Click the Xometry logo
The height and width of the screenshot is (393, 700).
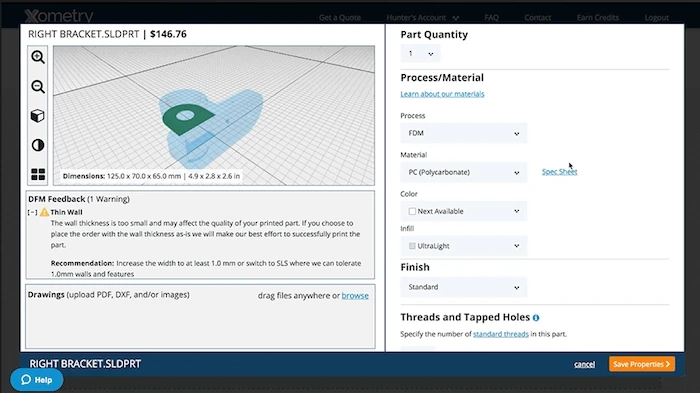(58, 16)
